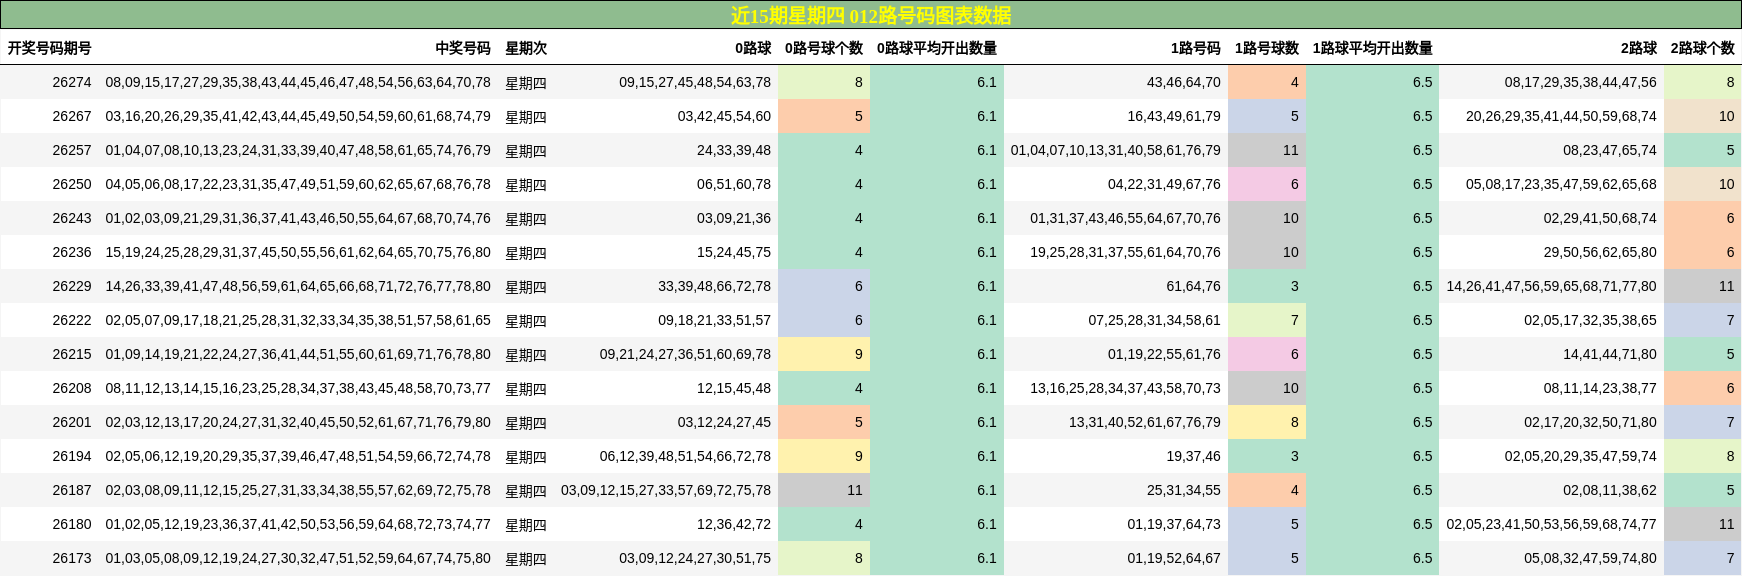Click 星期四 in row 26222
The image size is (1742, 576).
[x=526, y=320]
